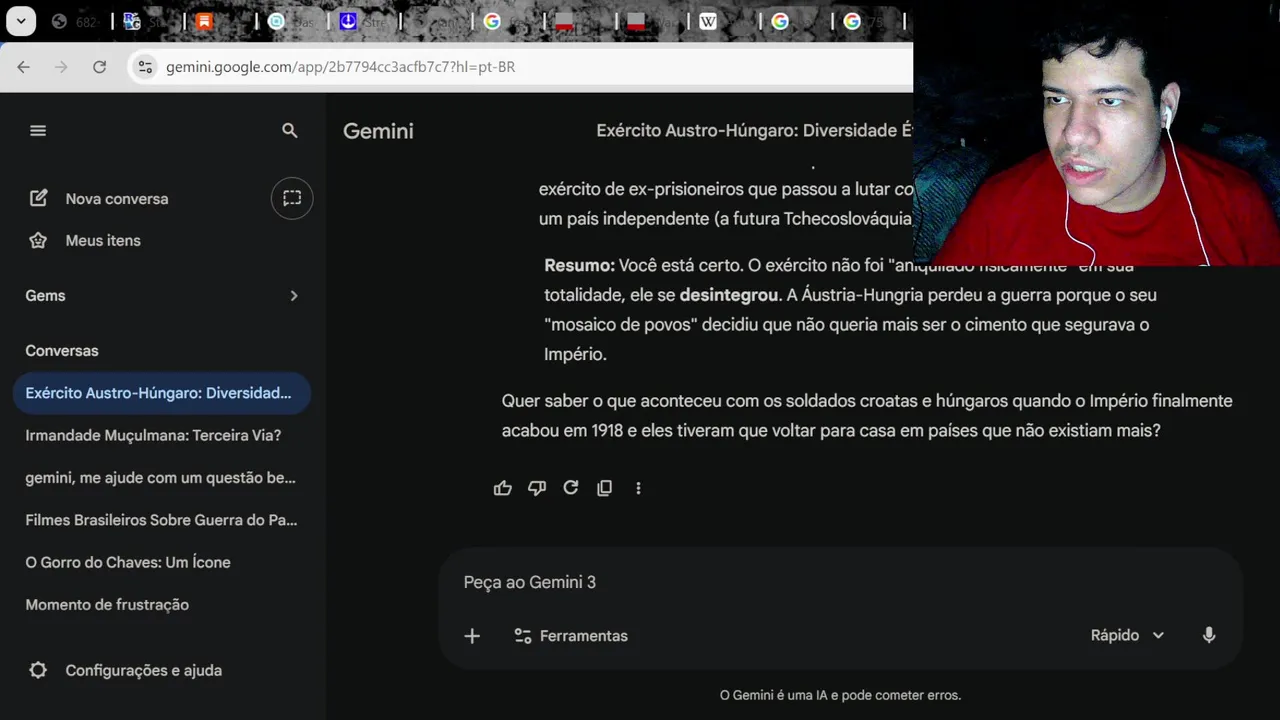Open the Rápido model dropdown
Viewport: 1280px width, 720px height.
coord(1127,635)
